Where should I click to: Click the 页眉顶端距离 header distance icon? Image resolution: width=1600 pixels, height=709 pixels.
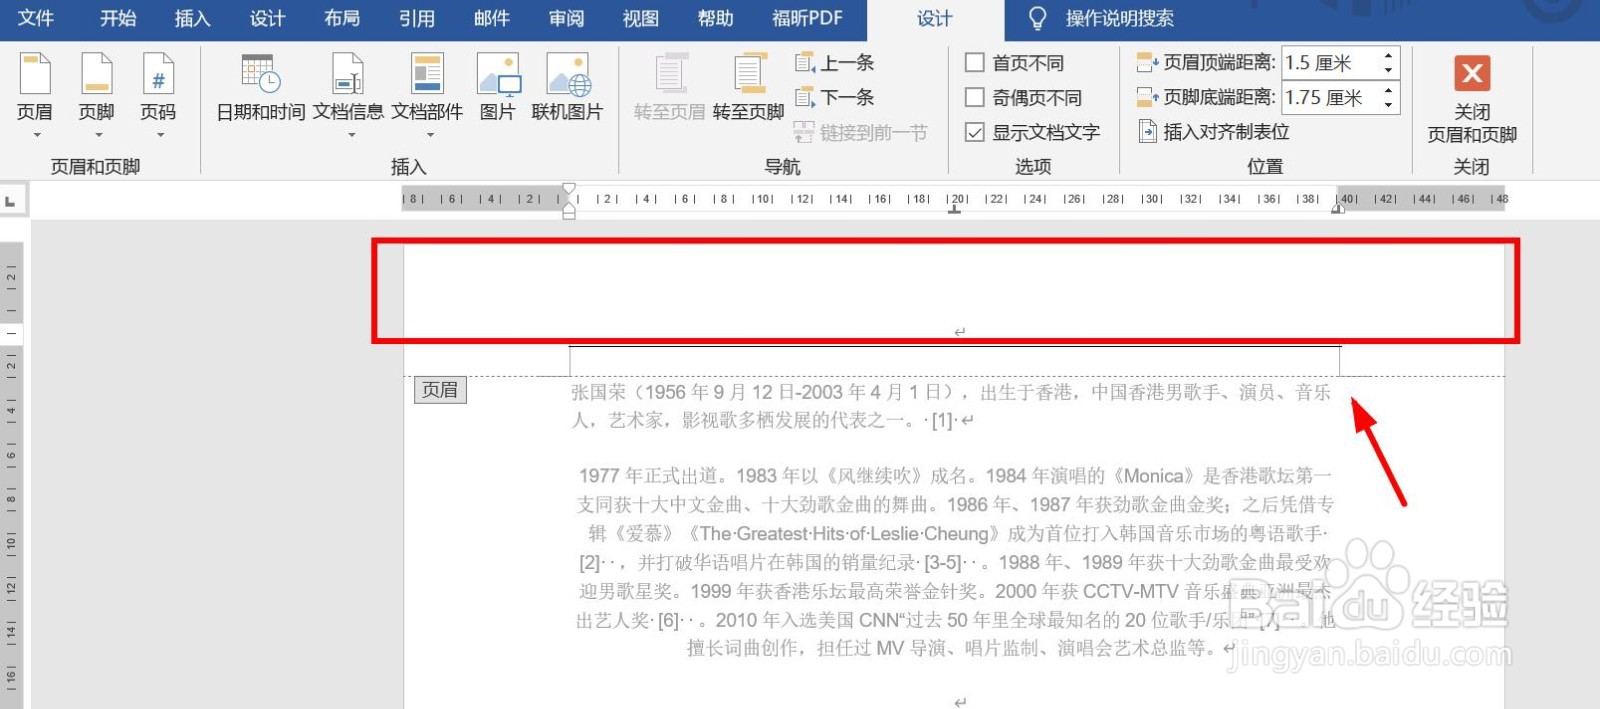pos(1148,63)
